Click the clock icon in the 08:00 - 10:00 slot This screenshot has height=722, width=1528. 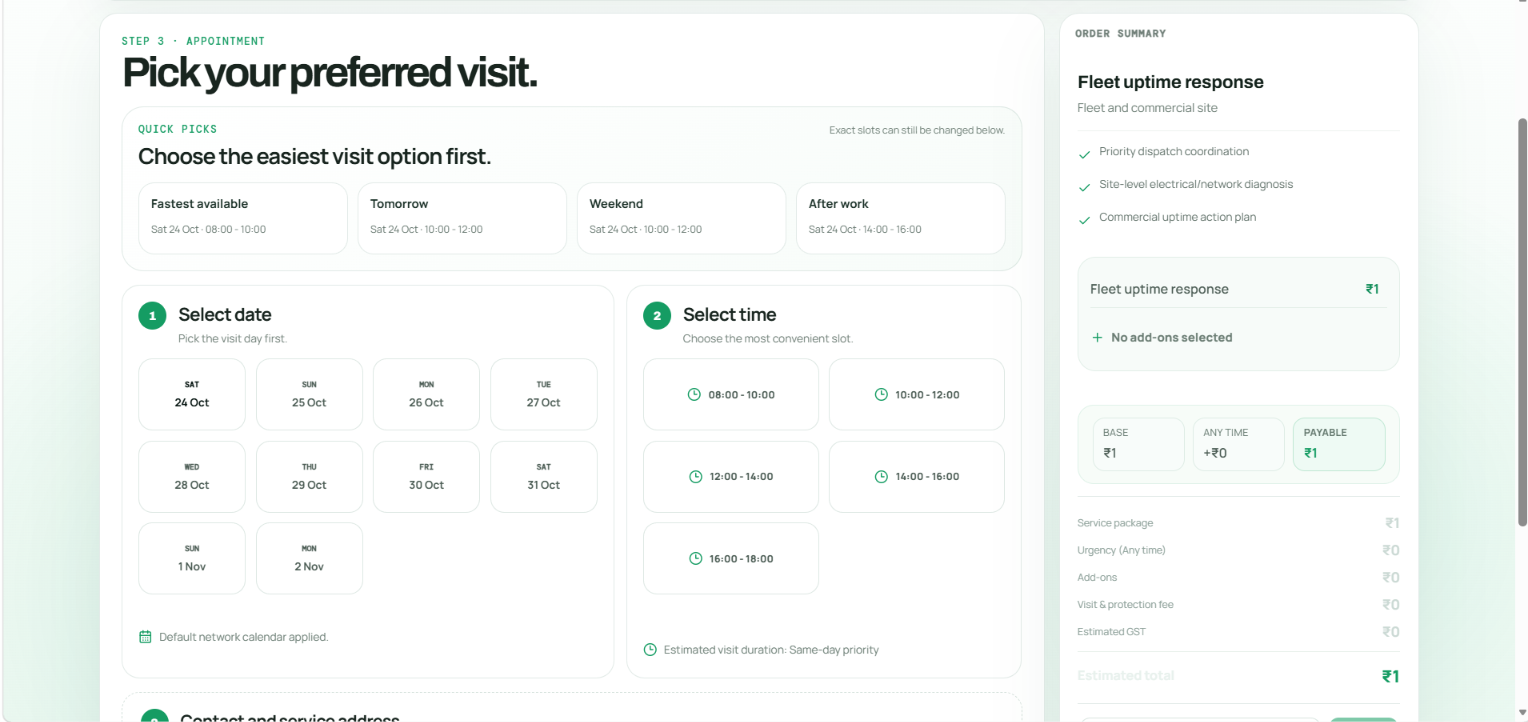click(x=695, y=395)
